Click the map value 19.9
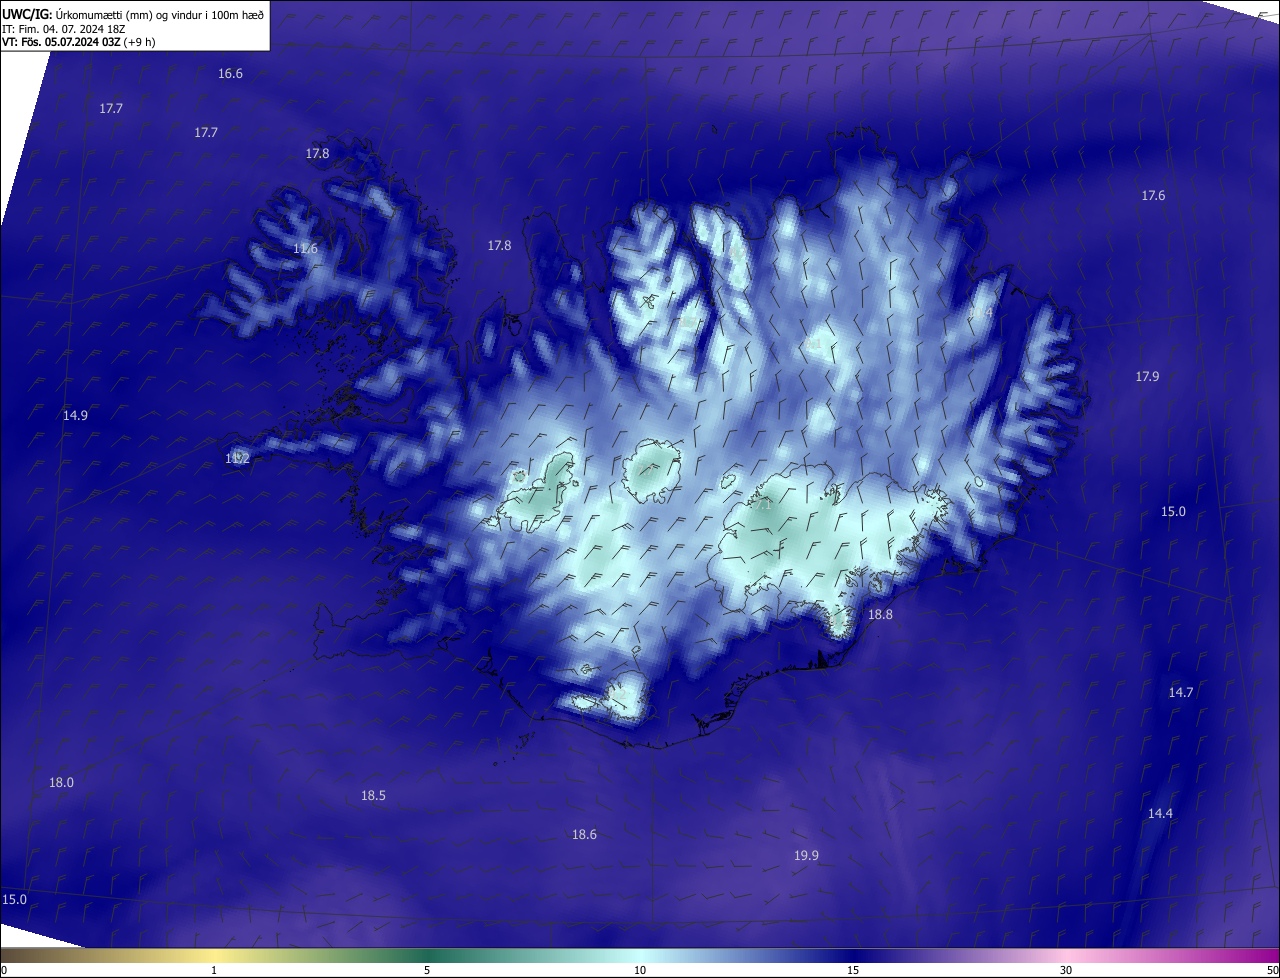 (x=806, y=855)
